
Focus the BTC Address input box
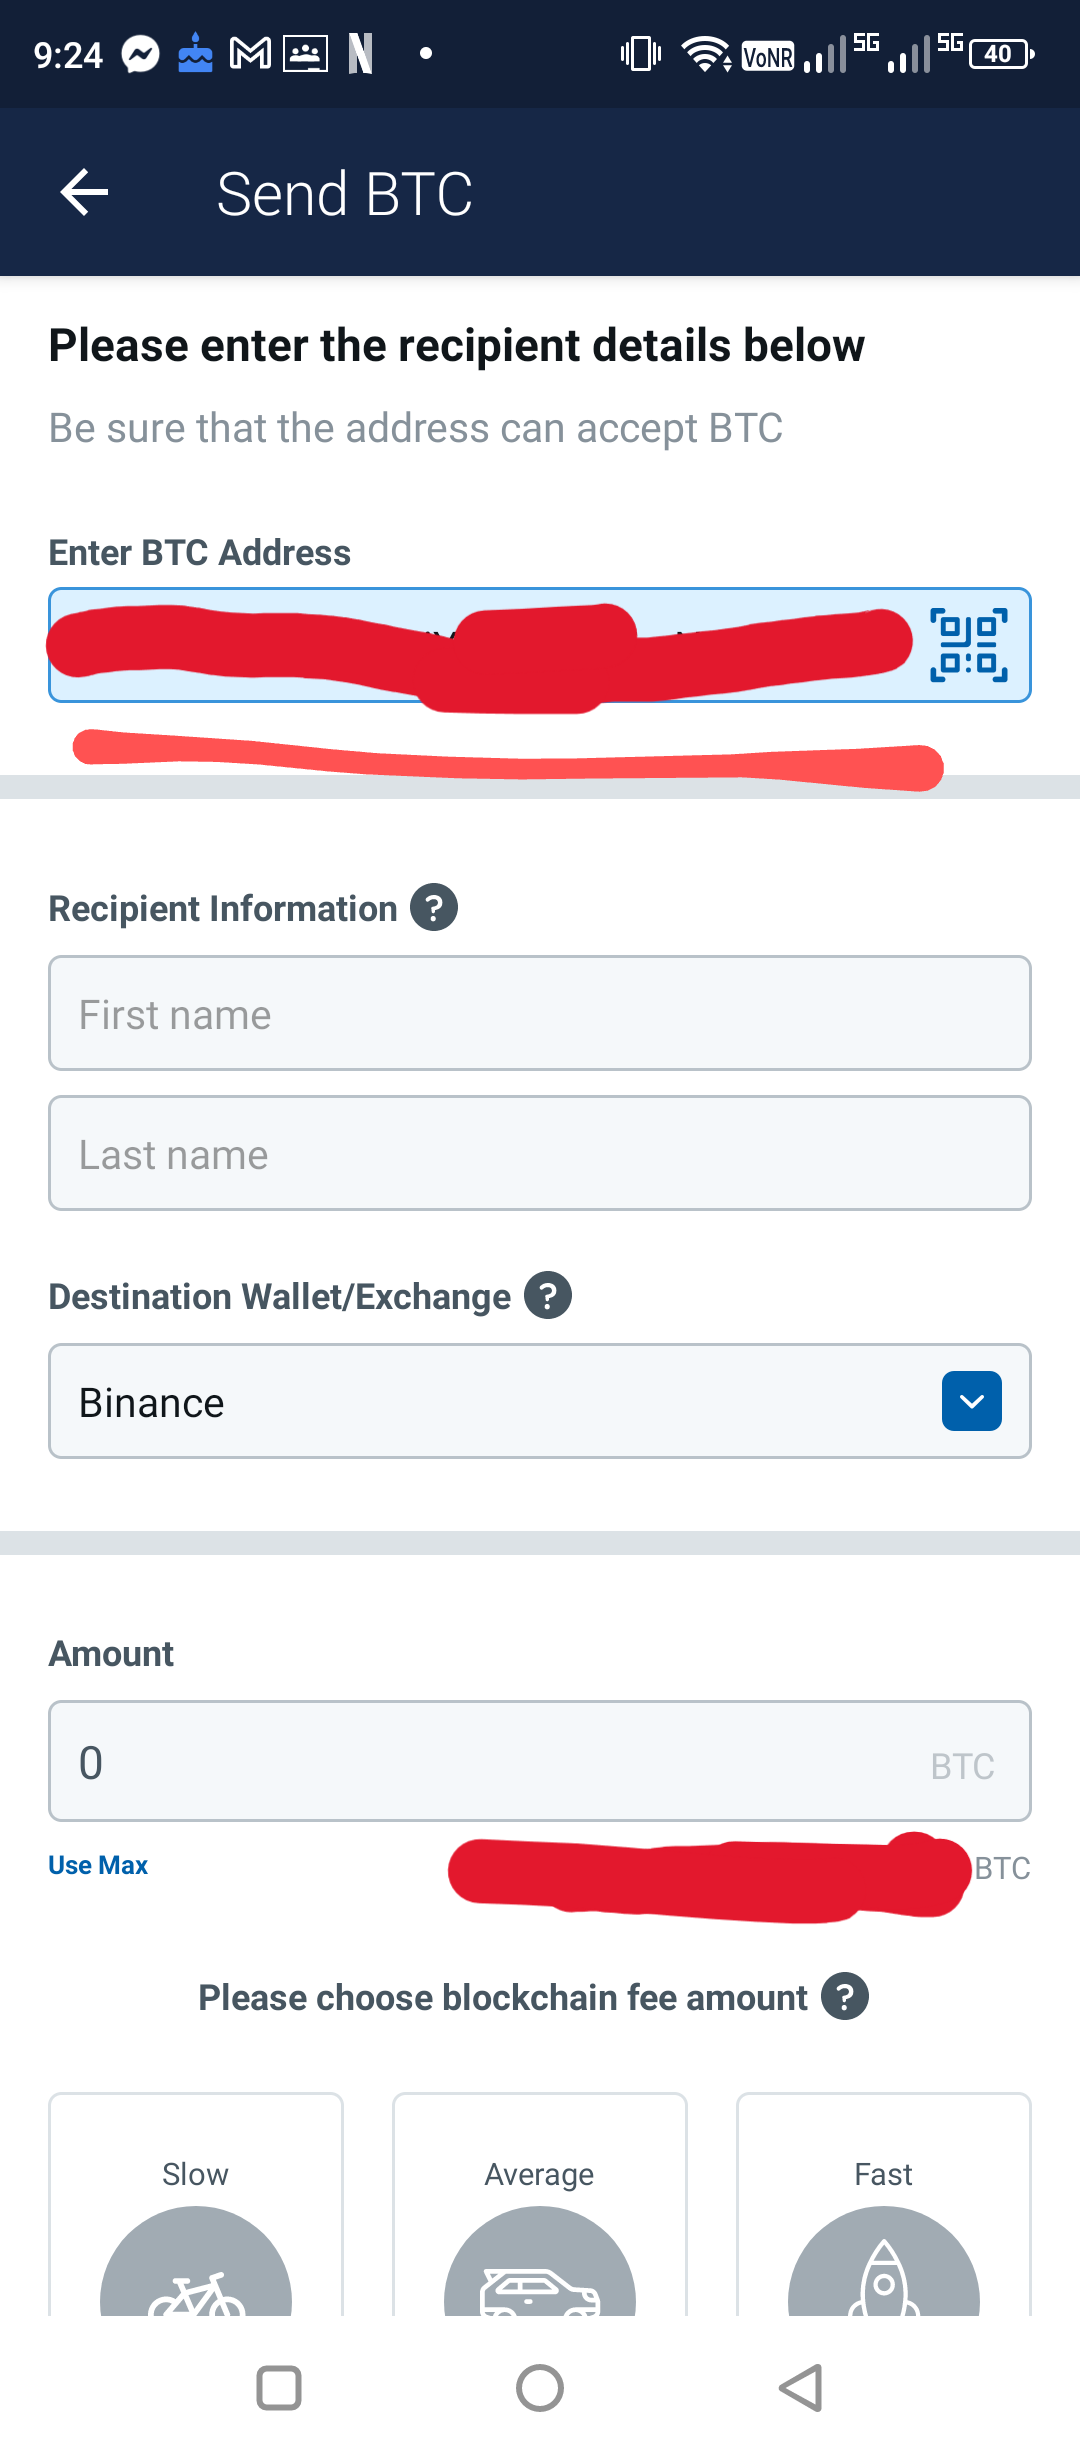(540, 645)
